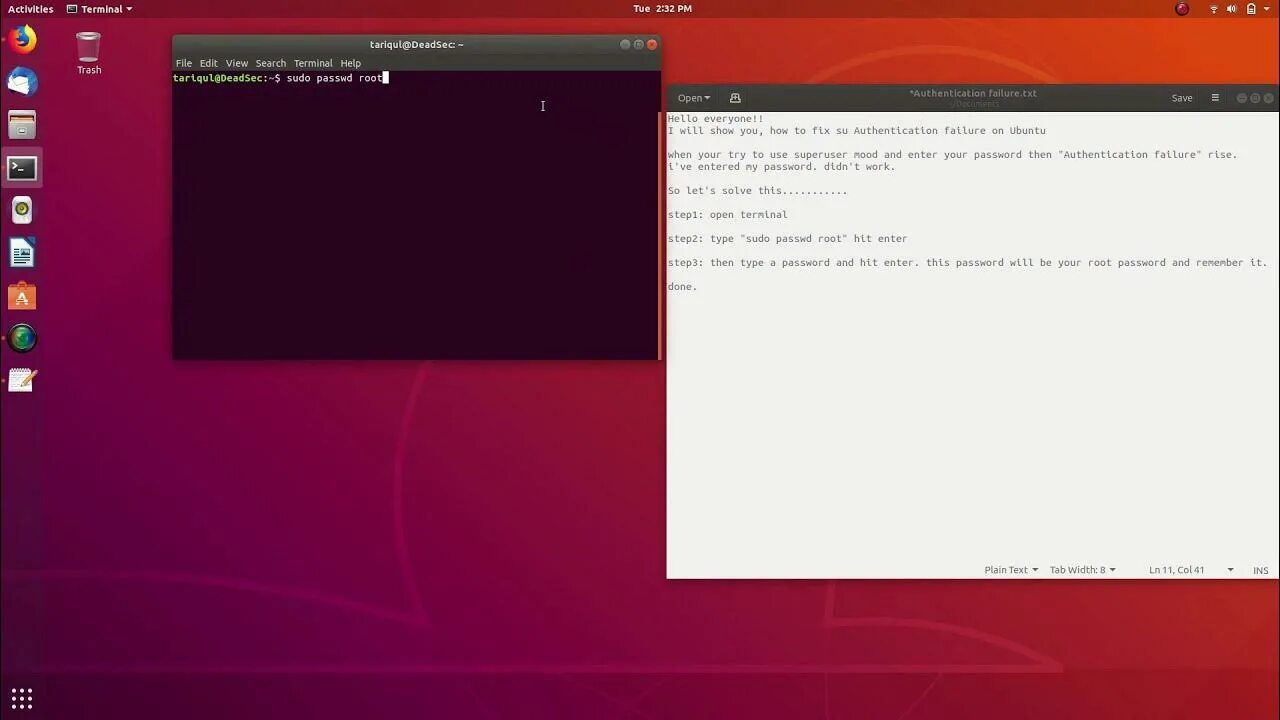Viewport: 1280px width, 720px height.
Task: Click the battery status icon
Action: click(1250, 9)
